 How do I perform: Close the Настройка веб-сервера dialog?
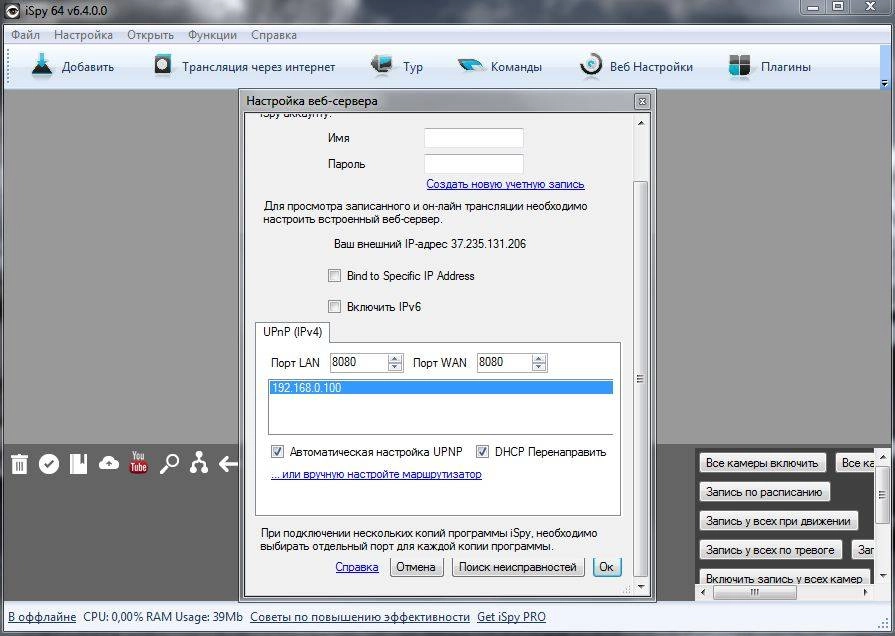coord(642,101)
